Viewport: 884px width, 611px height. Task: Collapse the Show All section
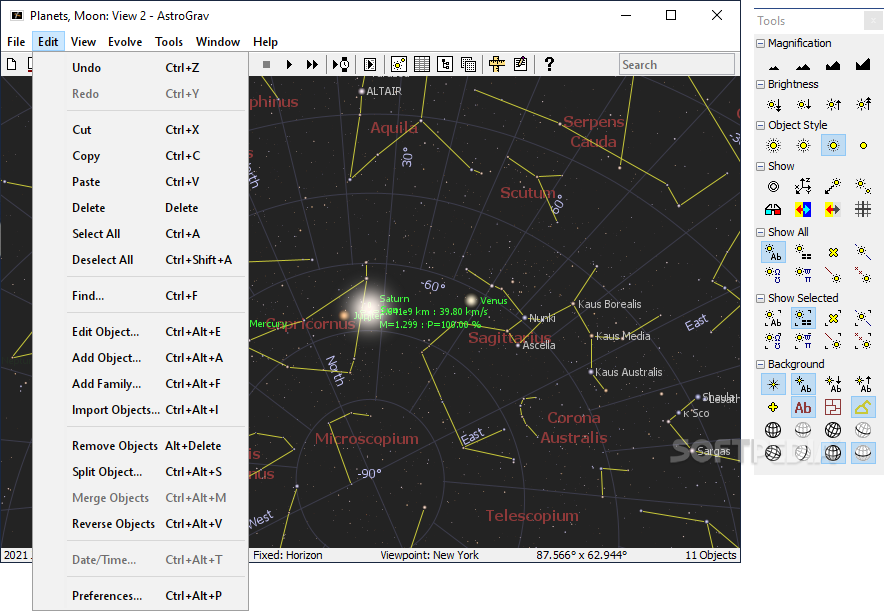761,232
